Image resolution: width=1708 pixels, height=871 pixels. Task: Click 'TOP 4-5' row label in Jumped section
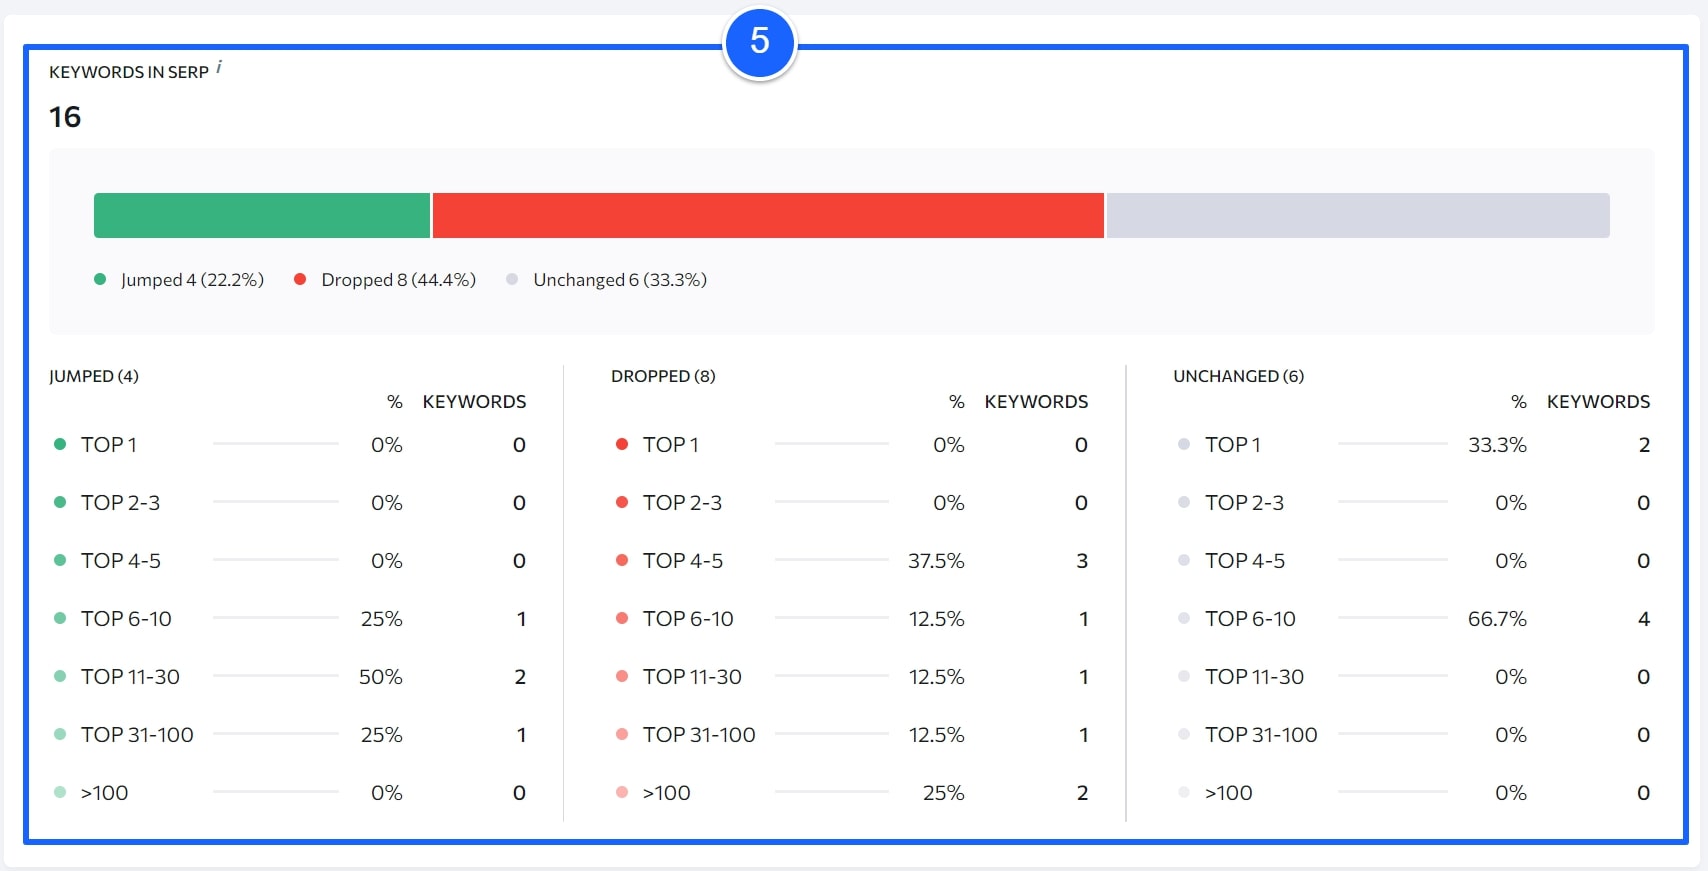pos(120,561)
